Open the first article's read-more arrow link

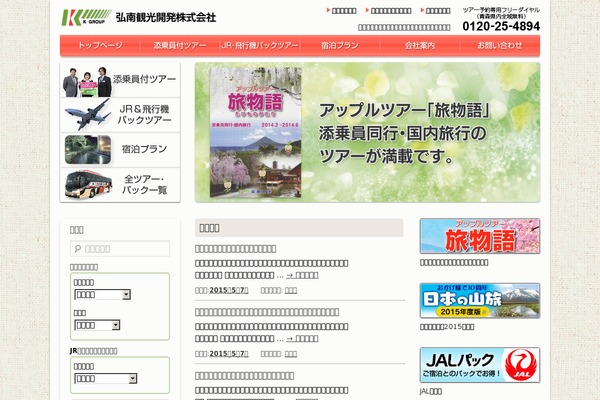pyautogui.click(x=302, y=275)
